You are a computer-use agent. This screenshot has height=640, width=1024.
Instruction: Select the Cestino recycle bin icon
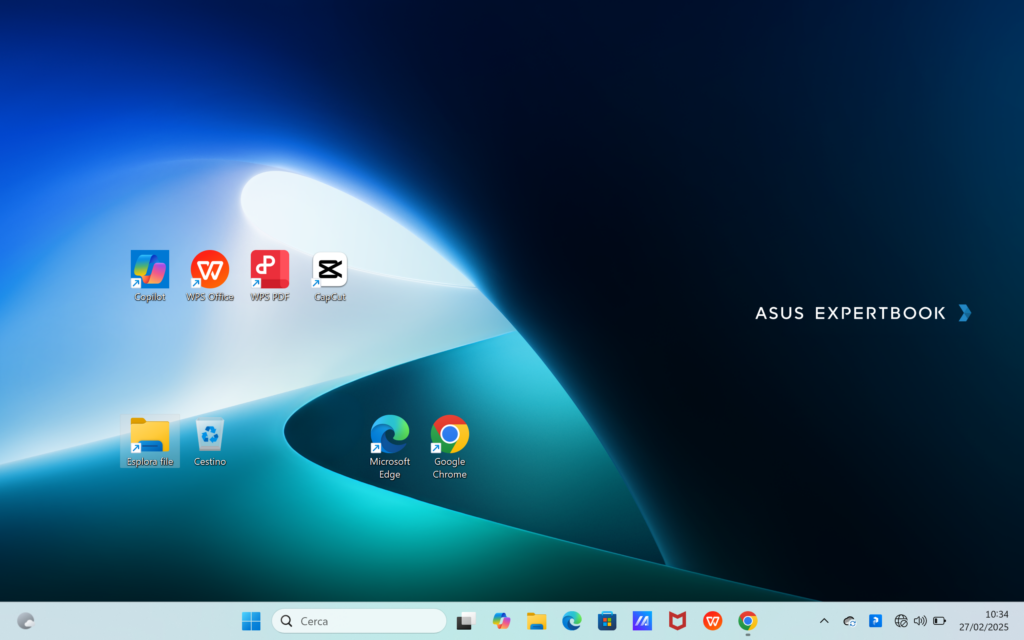point(210,437)
